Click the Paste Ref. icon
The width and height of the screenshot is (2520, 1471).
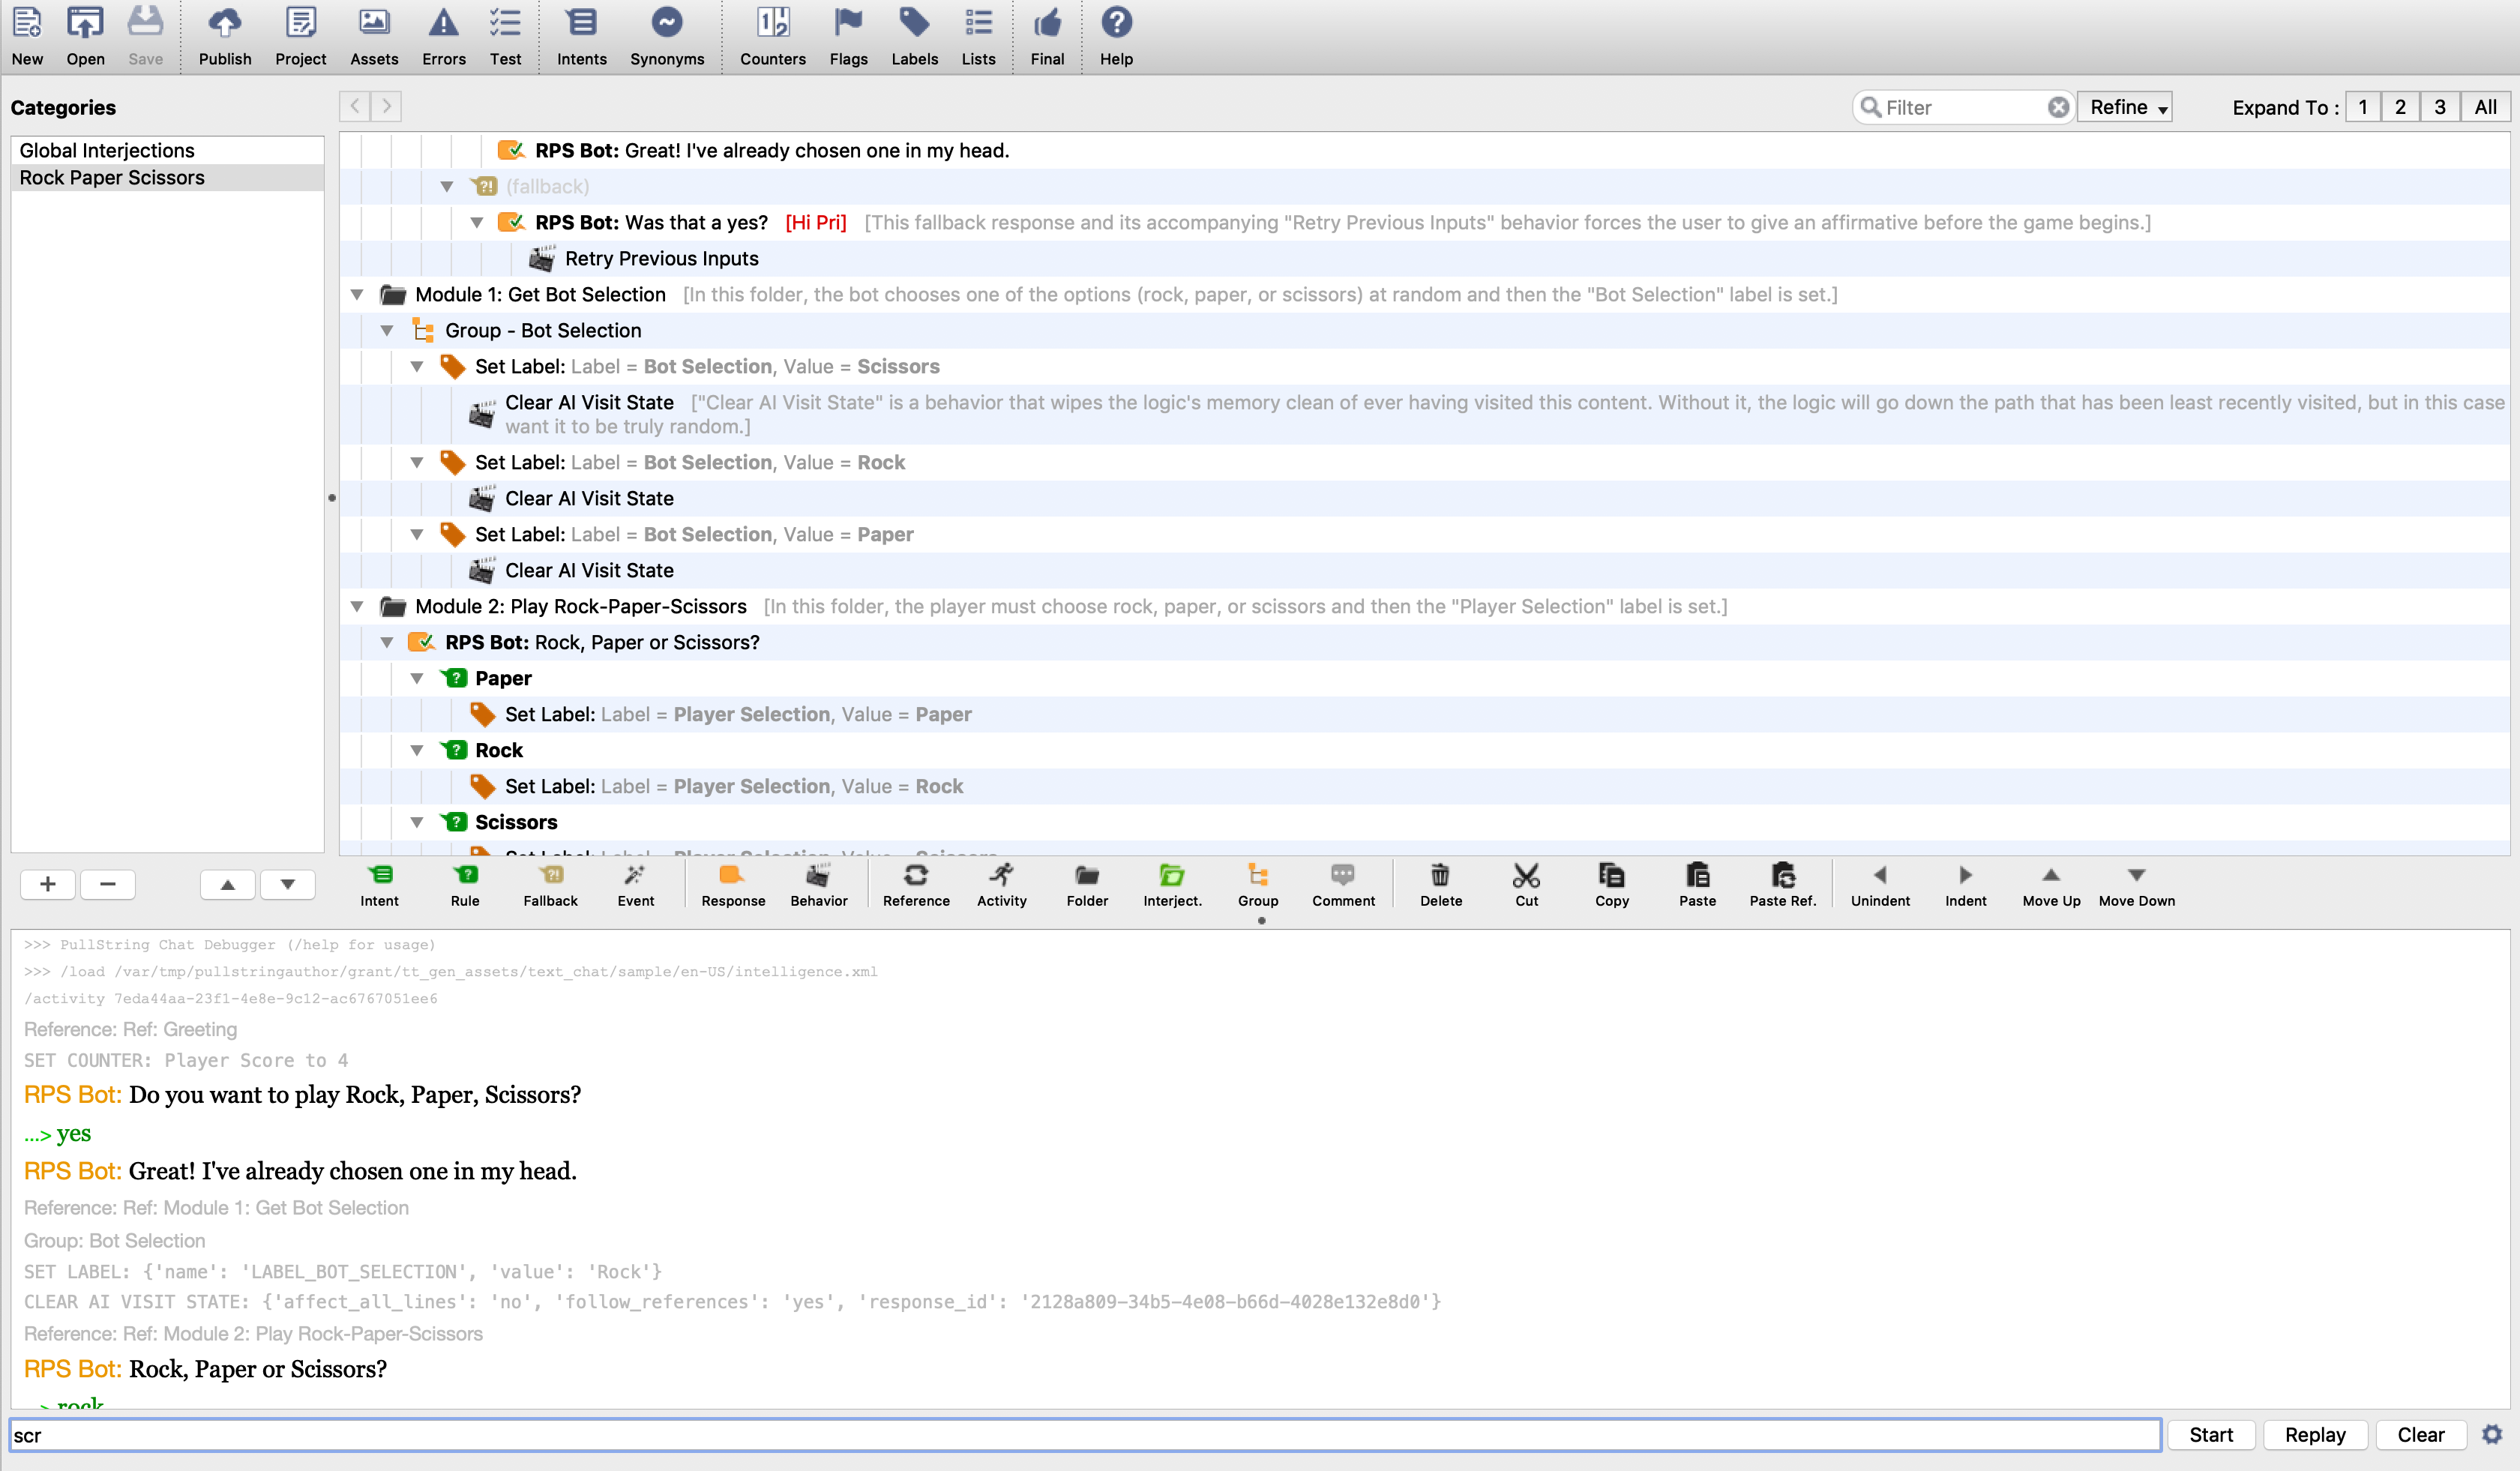tap(1782, 884)
